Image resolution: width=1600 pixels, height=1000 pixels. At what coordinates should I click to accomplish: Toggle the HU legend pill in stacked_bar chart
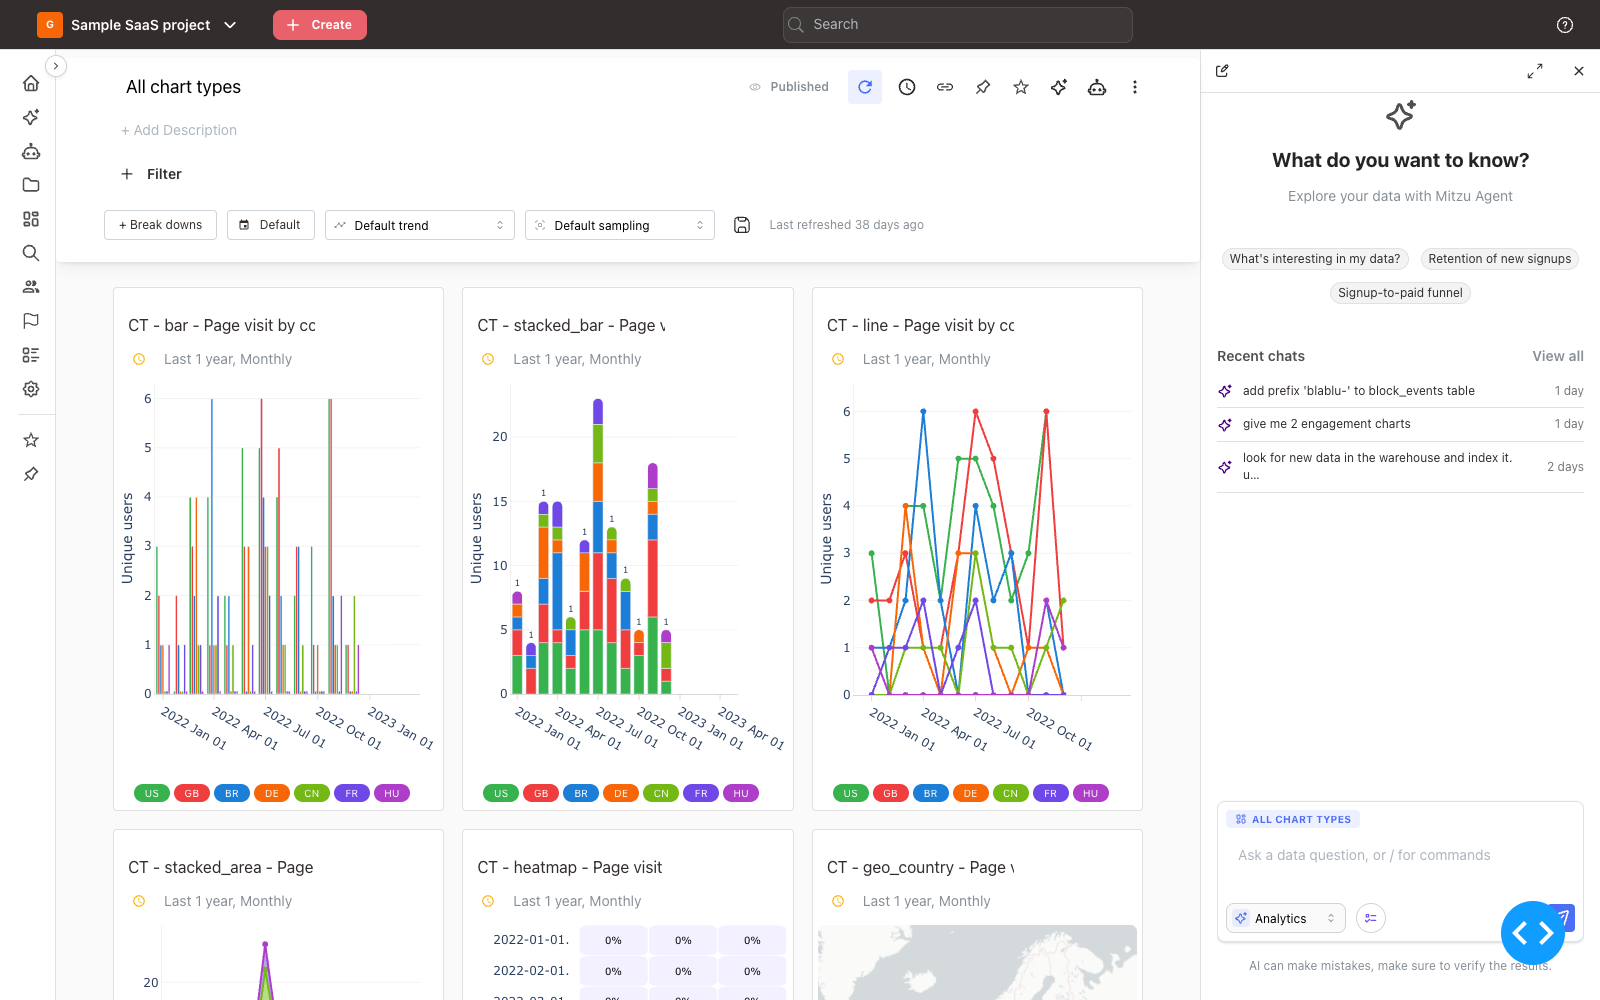click(x=741, y=793)
